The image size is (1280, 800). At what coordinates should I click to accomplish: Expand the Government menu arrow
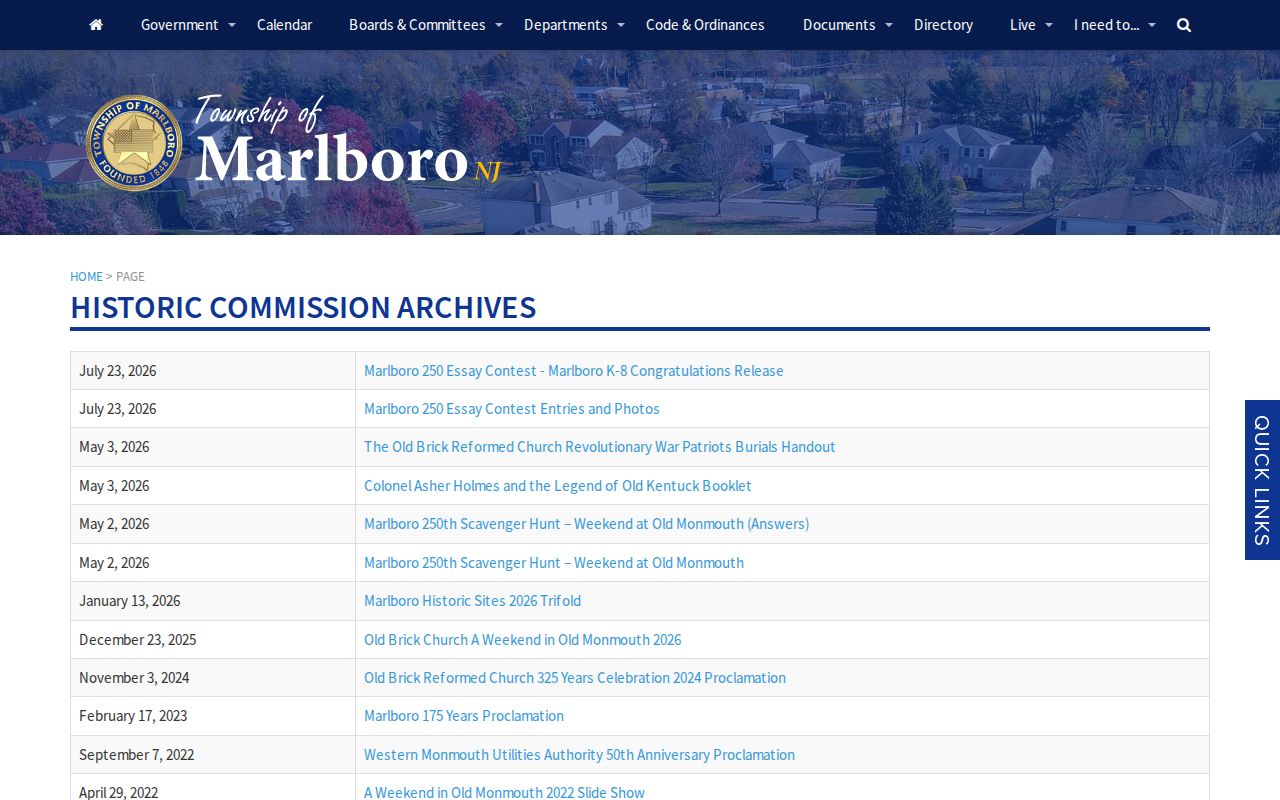(232, 25)
